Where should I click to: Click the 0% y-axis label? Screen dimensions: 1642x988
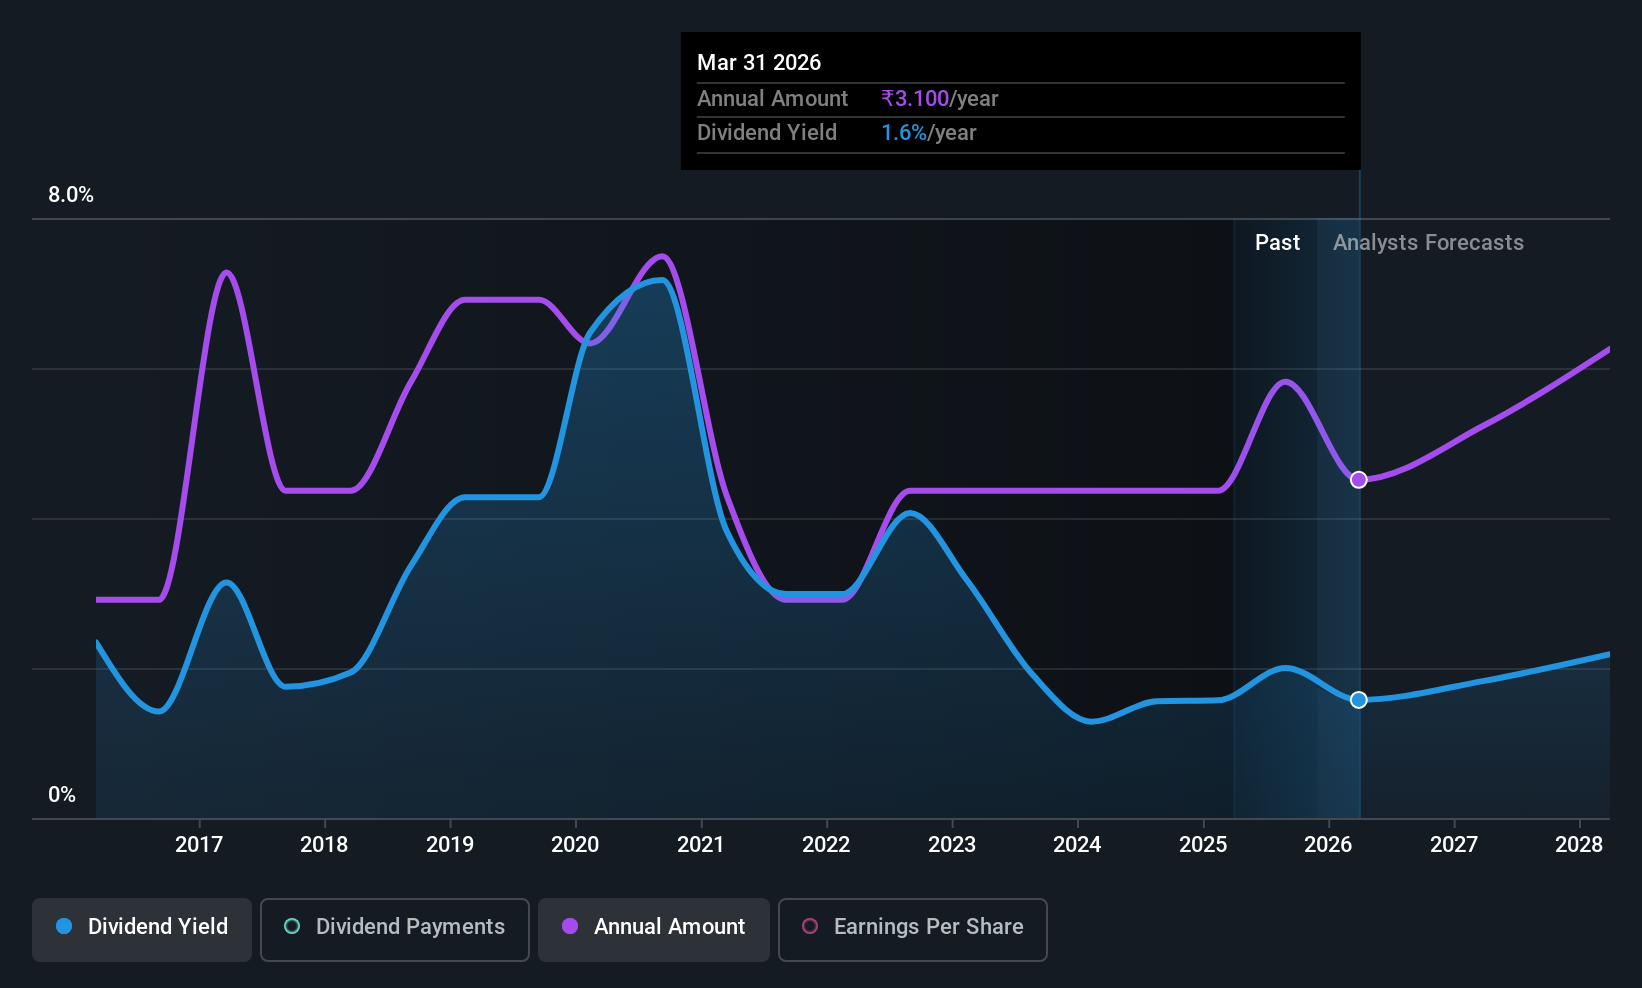(x=62, y=795)
